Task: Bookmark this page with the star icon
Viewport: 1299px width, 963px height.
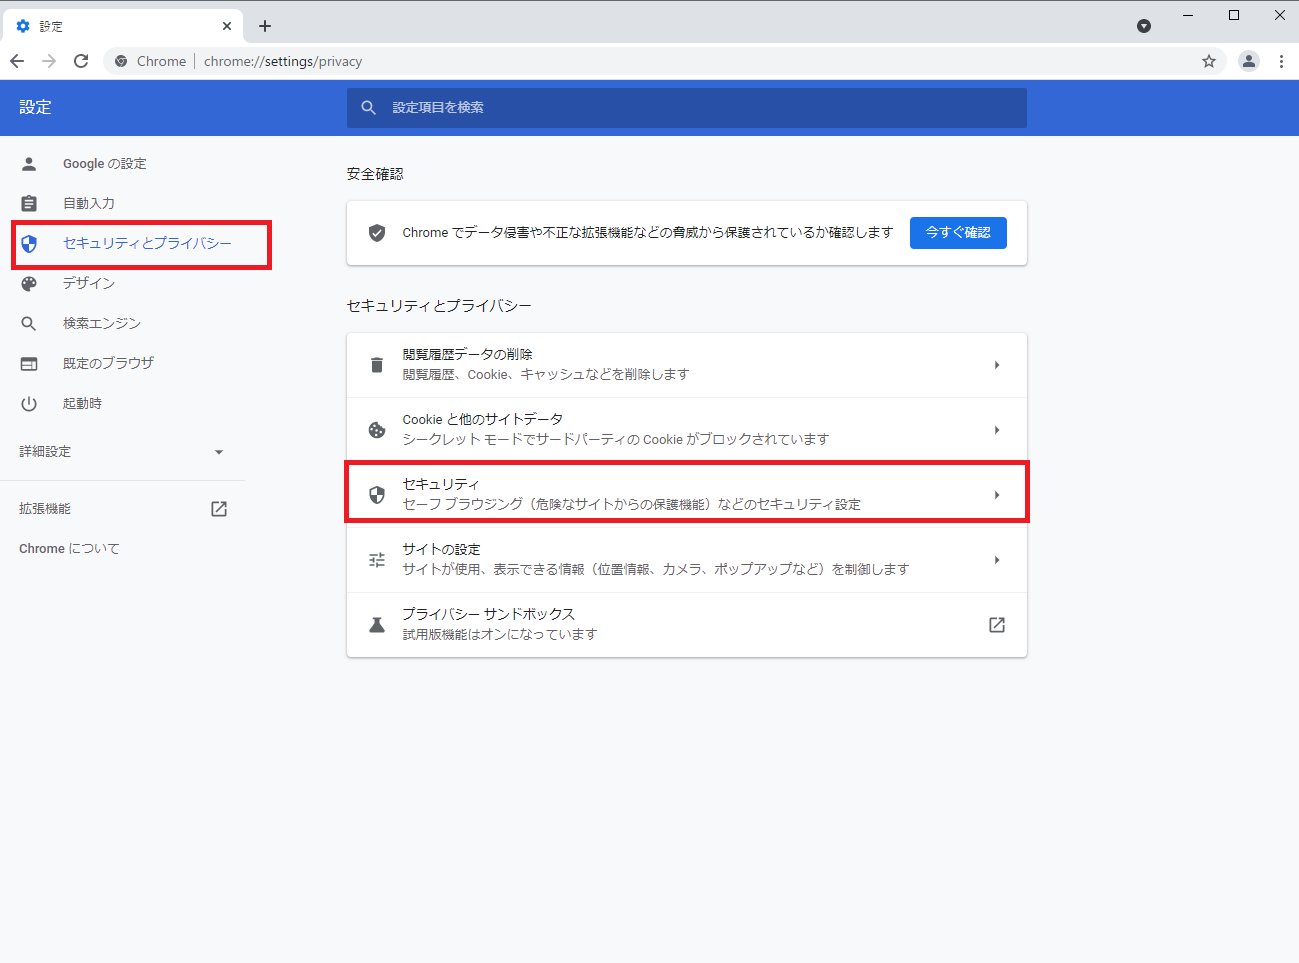Action: pos(1209,61)
